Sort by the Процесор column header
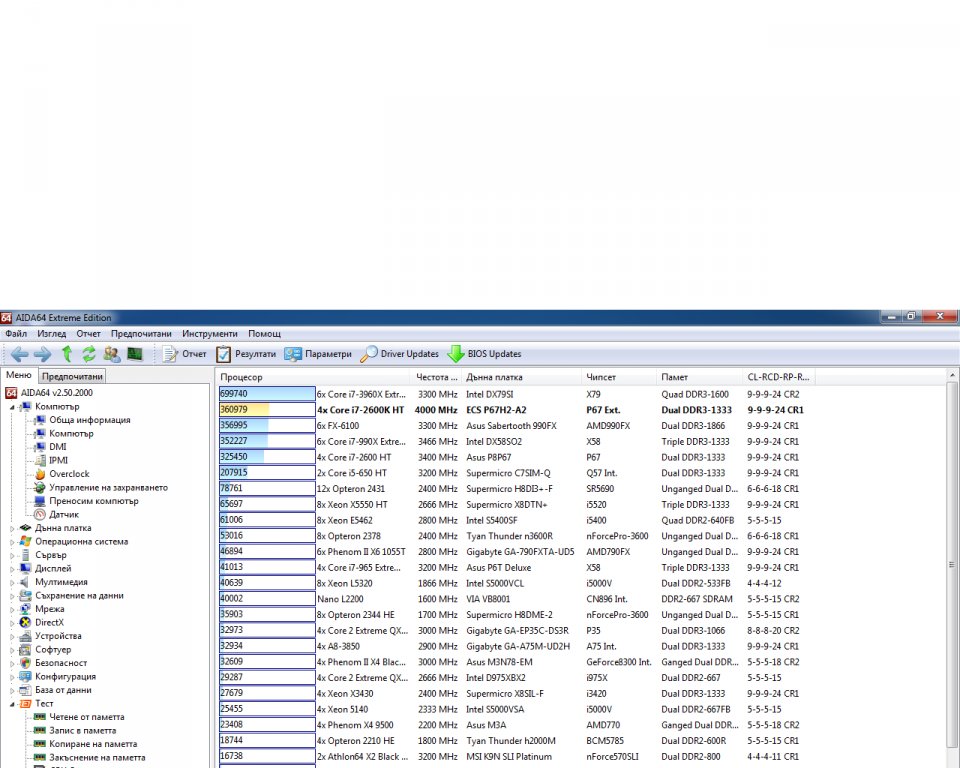 [x=242, y=377]
